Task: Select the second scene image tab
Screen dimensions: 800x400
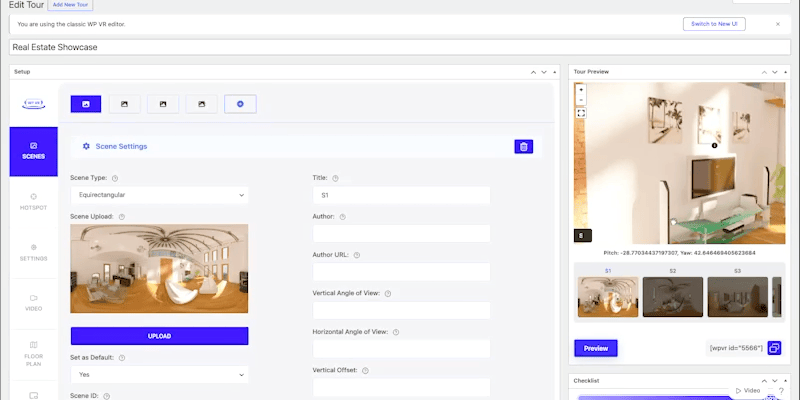Action: point(124,104)
